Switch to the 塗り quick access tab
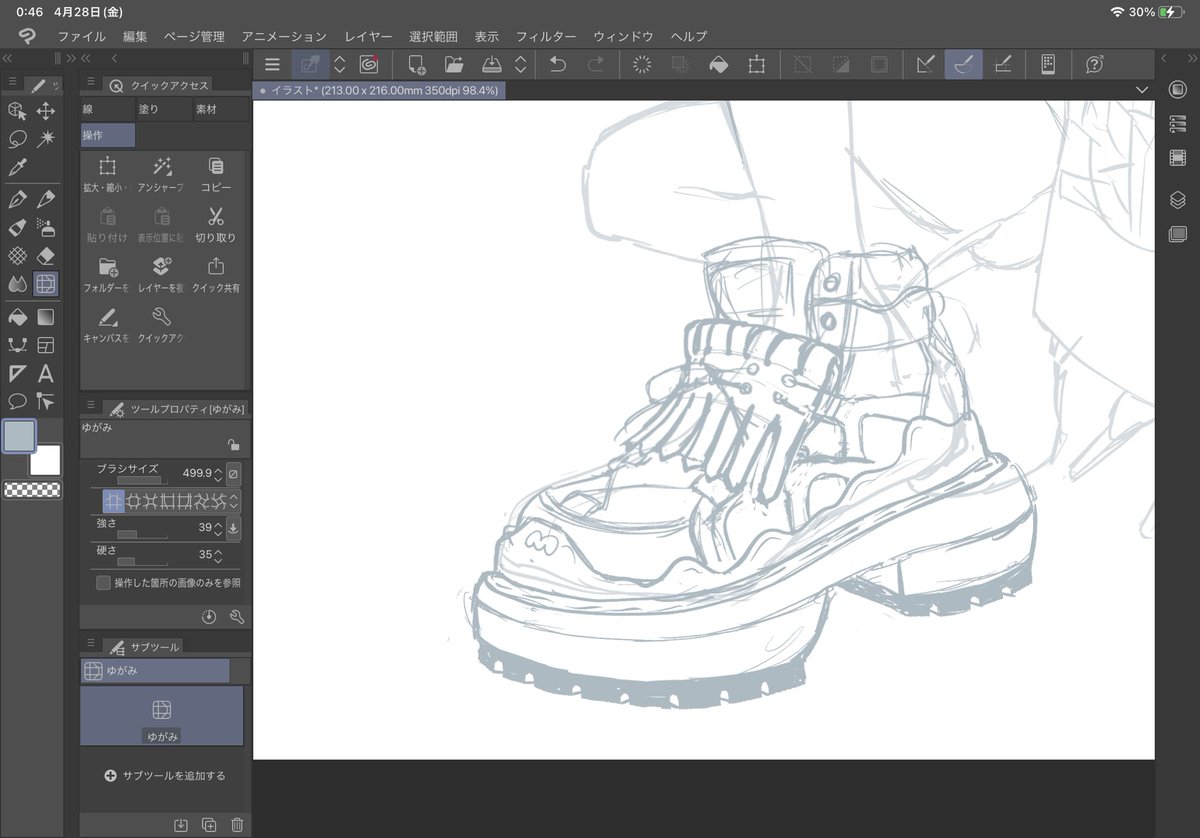The image size is (1200, 838). click(164, 109)
